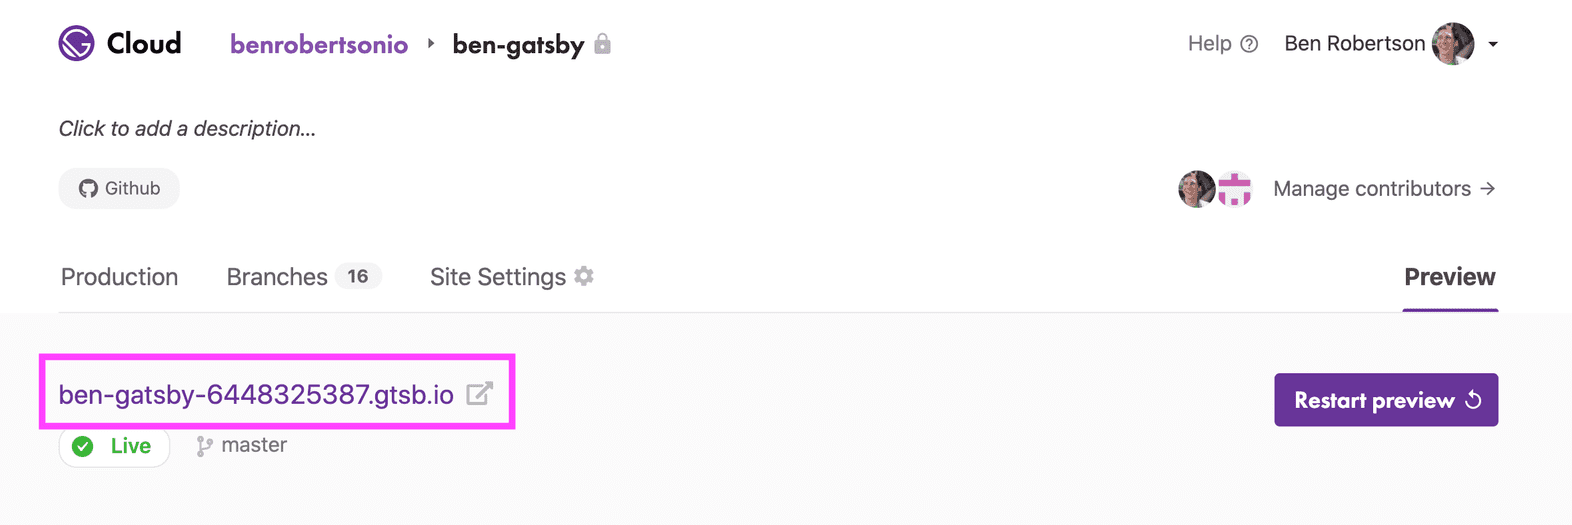1572x525 pixels.
Task: Click the description placeholder text field
Action: click(187, 129)
